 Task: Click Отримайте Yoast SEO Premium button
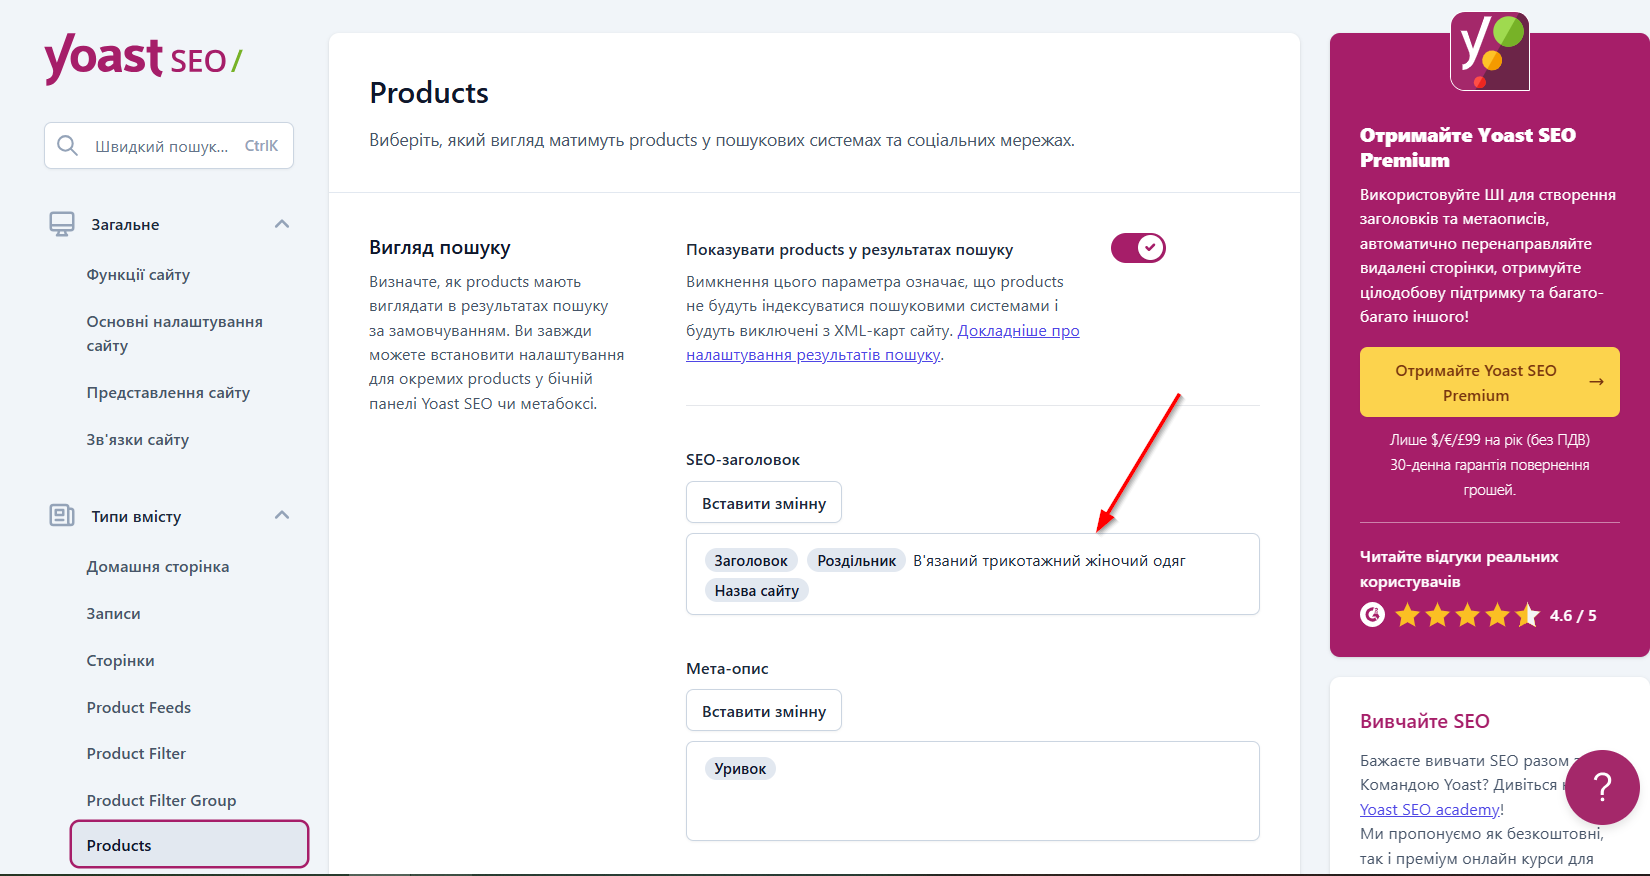pyautogui.click(x=1490, y=382)
